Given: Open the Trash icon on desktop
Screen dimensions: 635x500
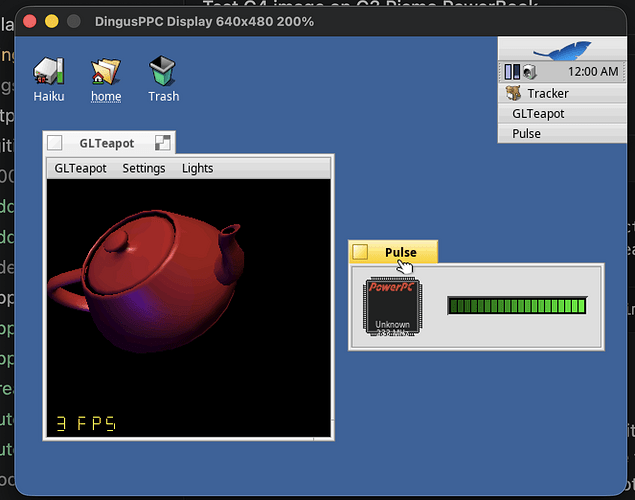Looking at the screenshot, I should pyautogui.click(x=162, y=71).
